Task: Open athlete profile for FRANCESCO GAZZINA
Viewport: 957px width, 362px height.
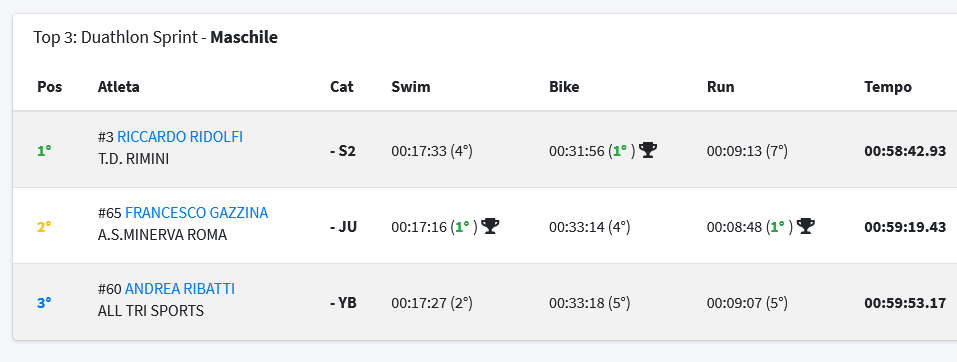Action: click(x=197, y=213)
